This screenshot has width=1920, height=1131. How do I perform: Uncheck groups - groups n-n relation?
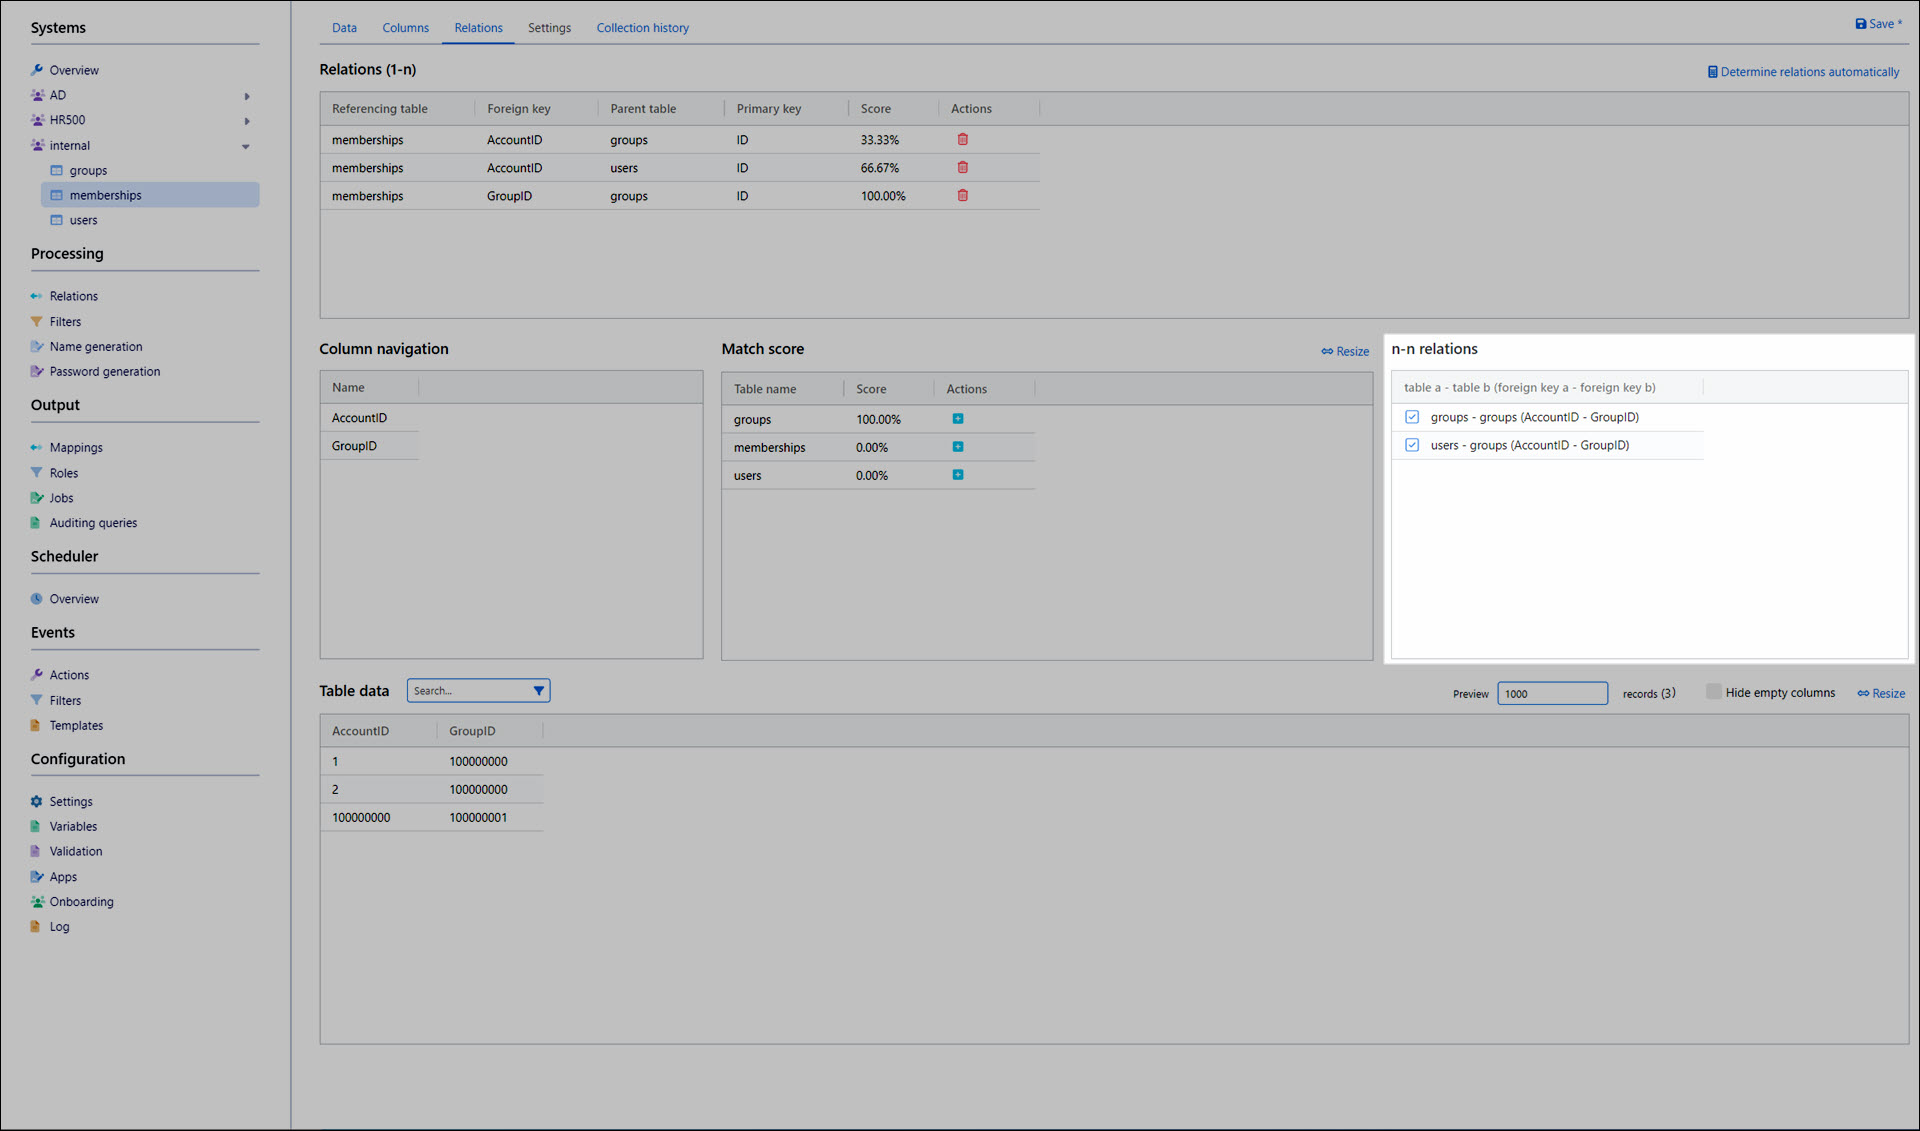tap(1411, 417)
